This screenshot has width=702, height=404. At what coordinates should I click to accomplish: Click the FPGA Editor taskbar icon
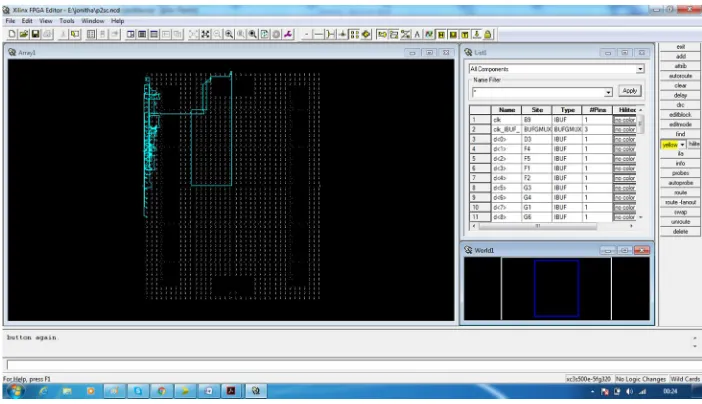256,391
